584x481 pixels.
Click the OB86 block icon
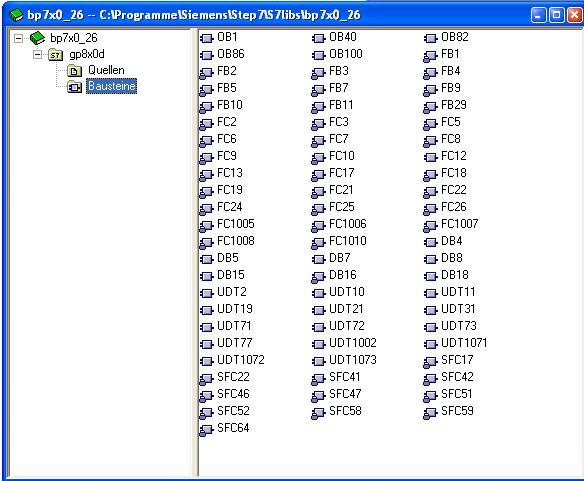pyautogui.click(x=206, y=55)
